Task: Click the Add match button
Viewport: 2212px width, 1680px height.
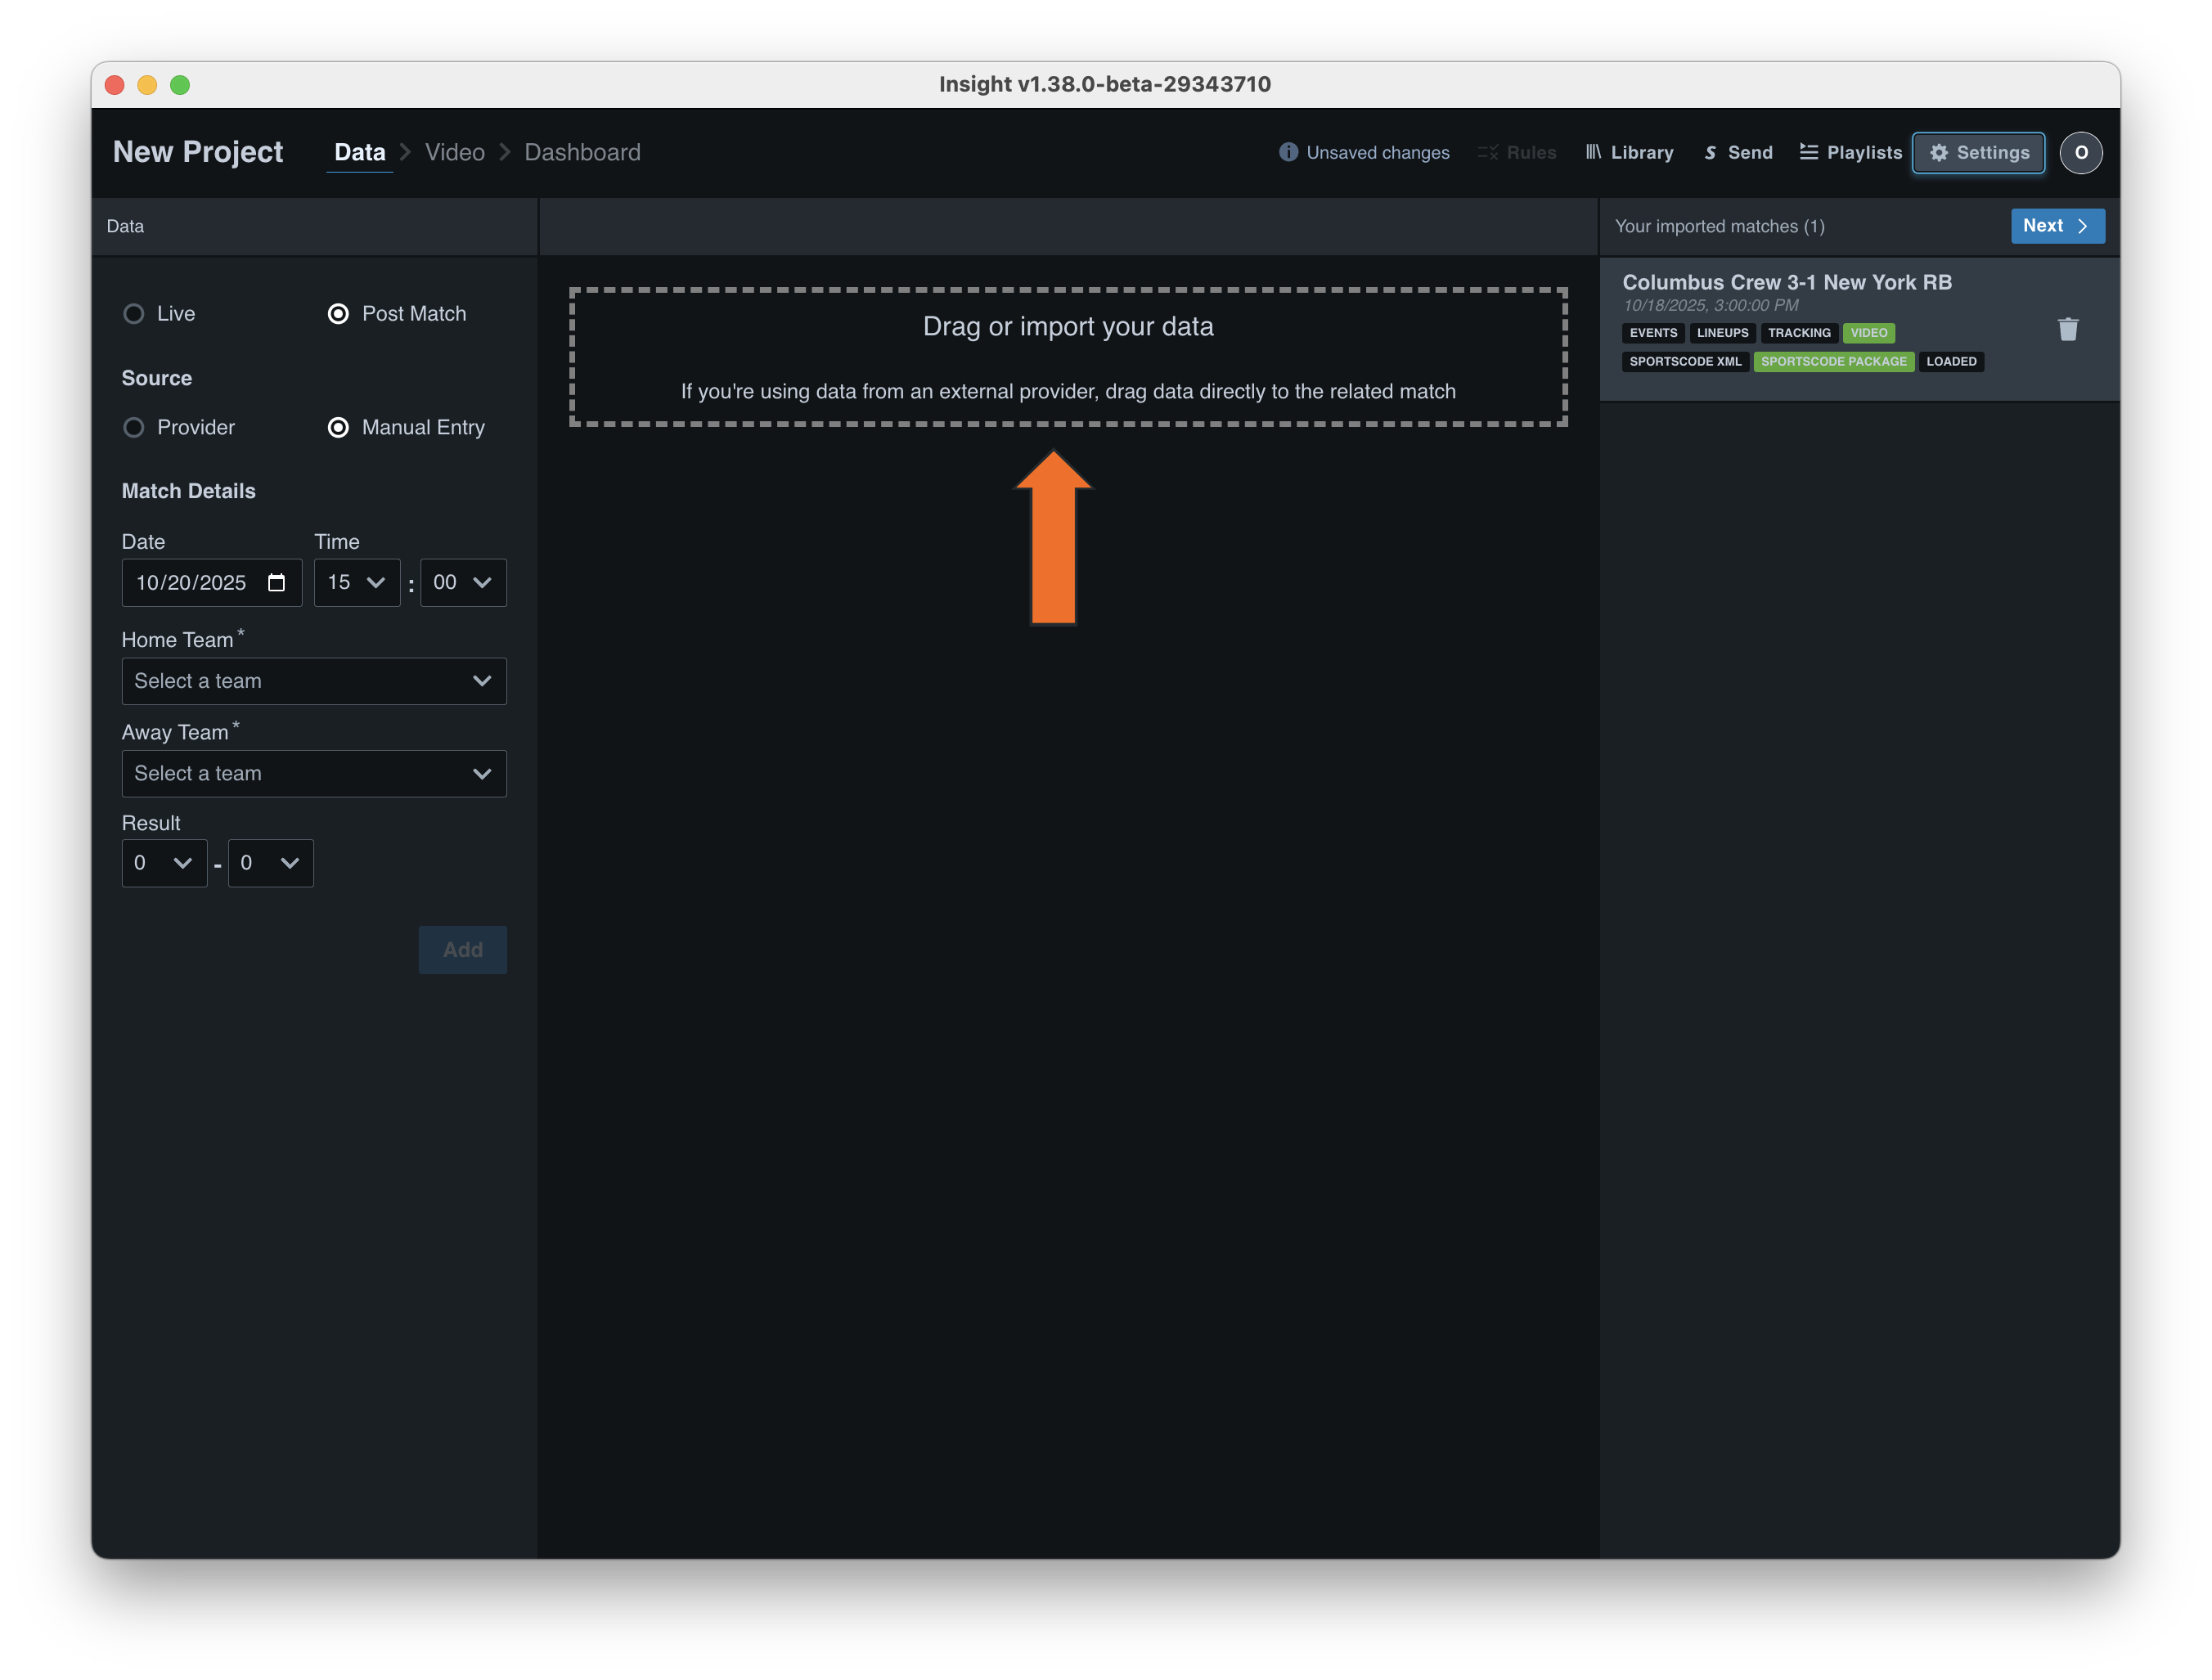Action: point(463,950)
